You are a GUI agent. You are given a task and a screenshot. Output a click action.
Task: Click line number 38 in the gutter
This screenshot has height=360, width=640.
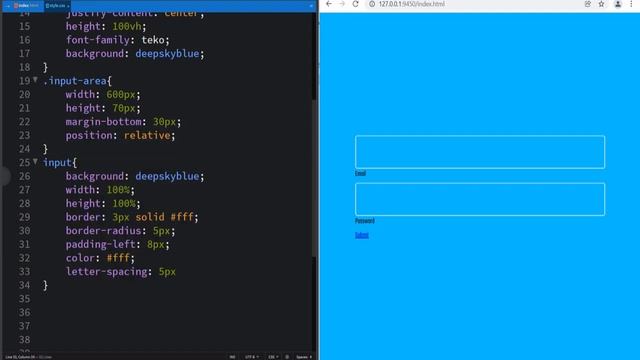click(x=24, y=339)
